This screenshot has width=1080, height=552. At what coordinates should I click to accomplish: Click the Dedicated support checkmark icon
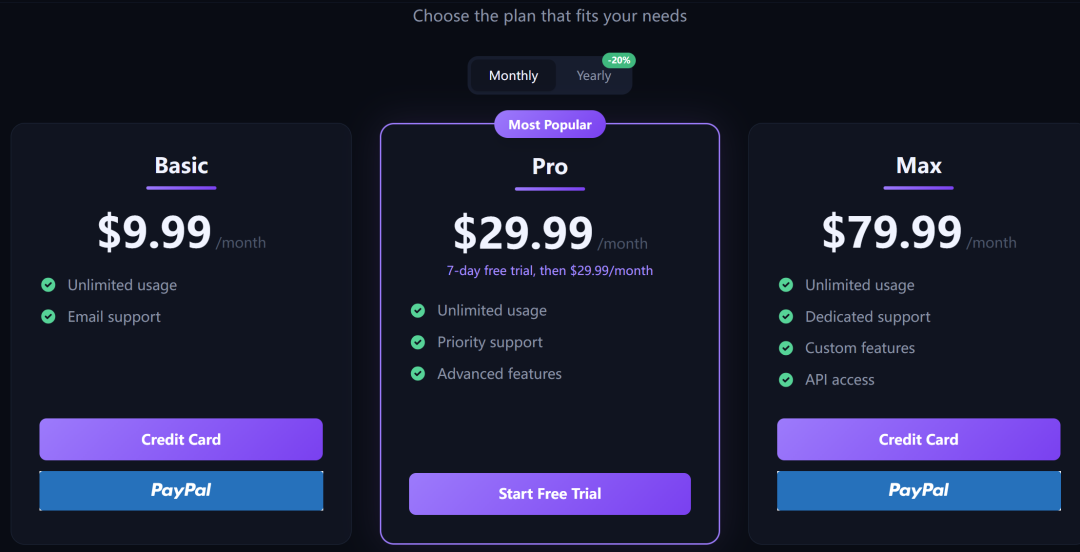tap(786, 316)
